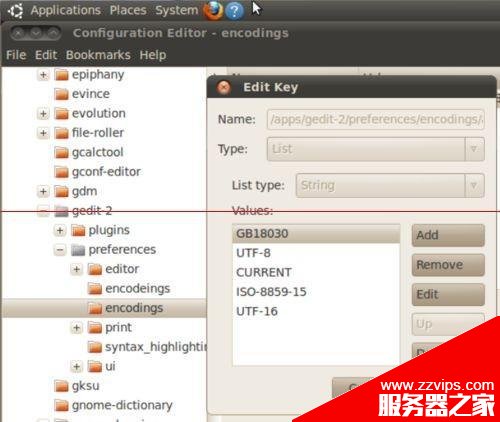Open the Applications panel menu
This screenshot has height=422, width=500.
point(66,10)
